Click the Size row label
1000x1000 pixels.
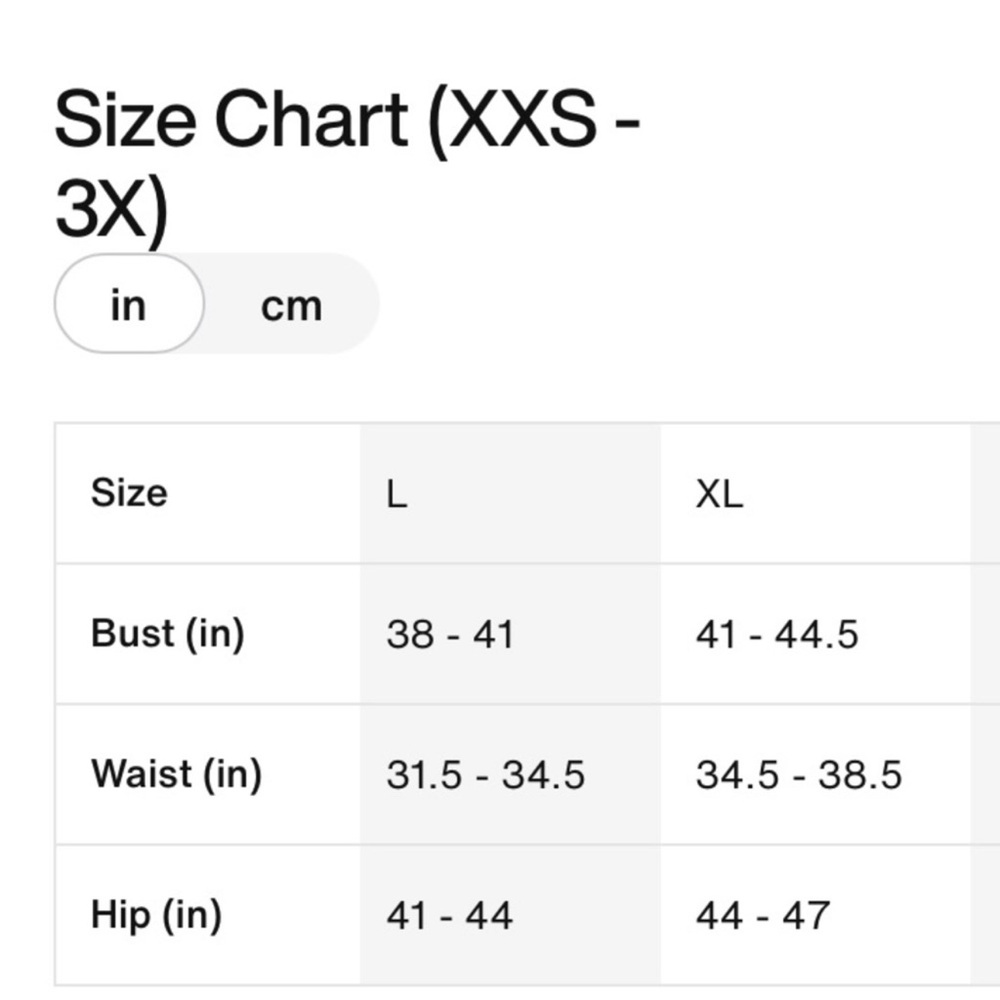[x=129, y=493]
